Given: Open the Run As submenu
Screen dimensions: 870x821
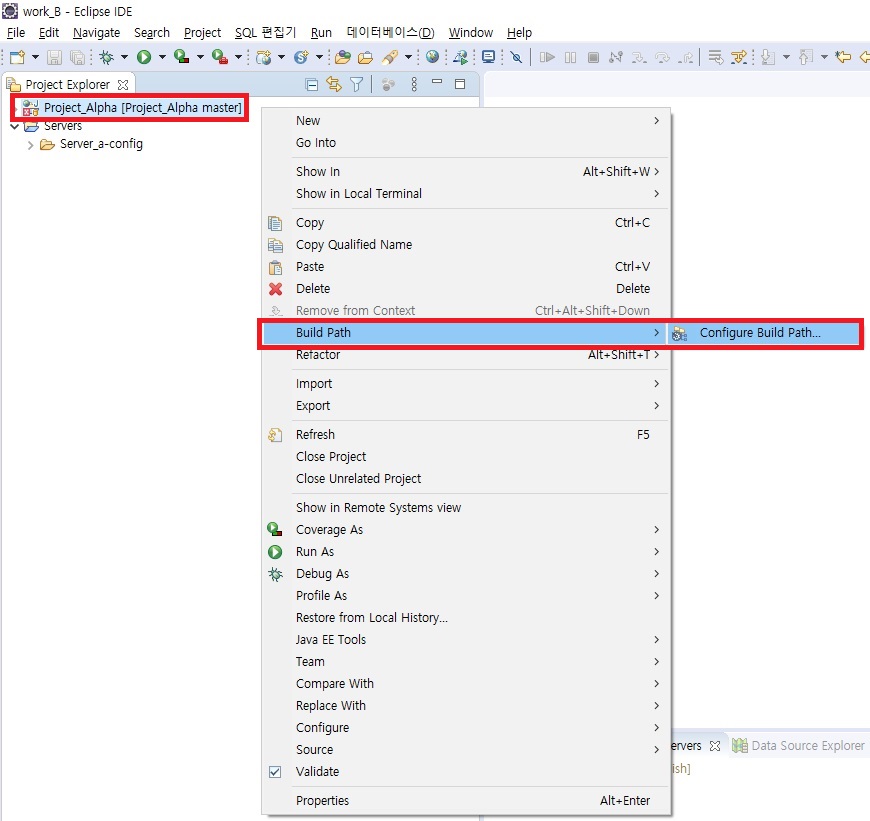Looking at the screenshot, I should pyautogui.click(x=466, y=551).
